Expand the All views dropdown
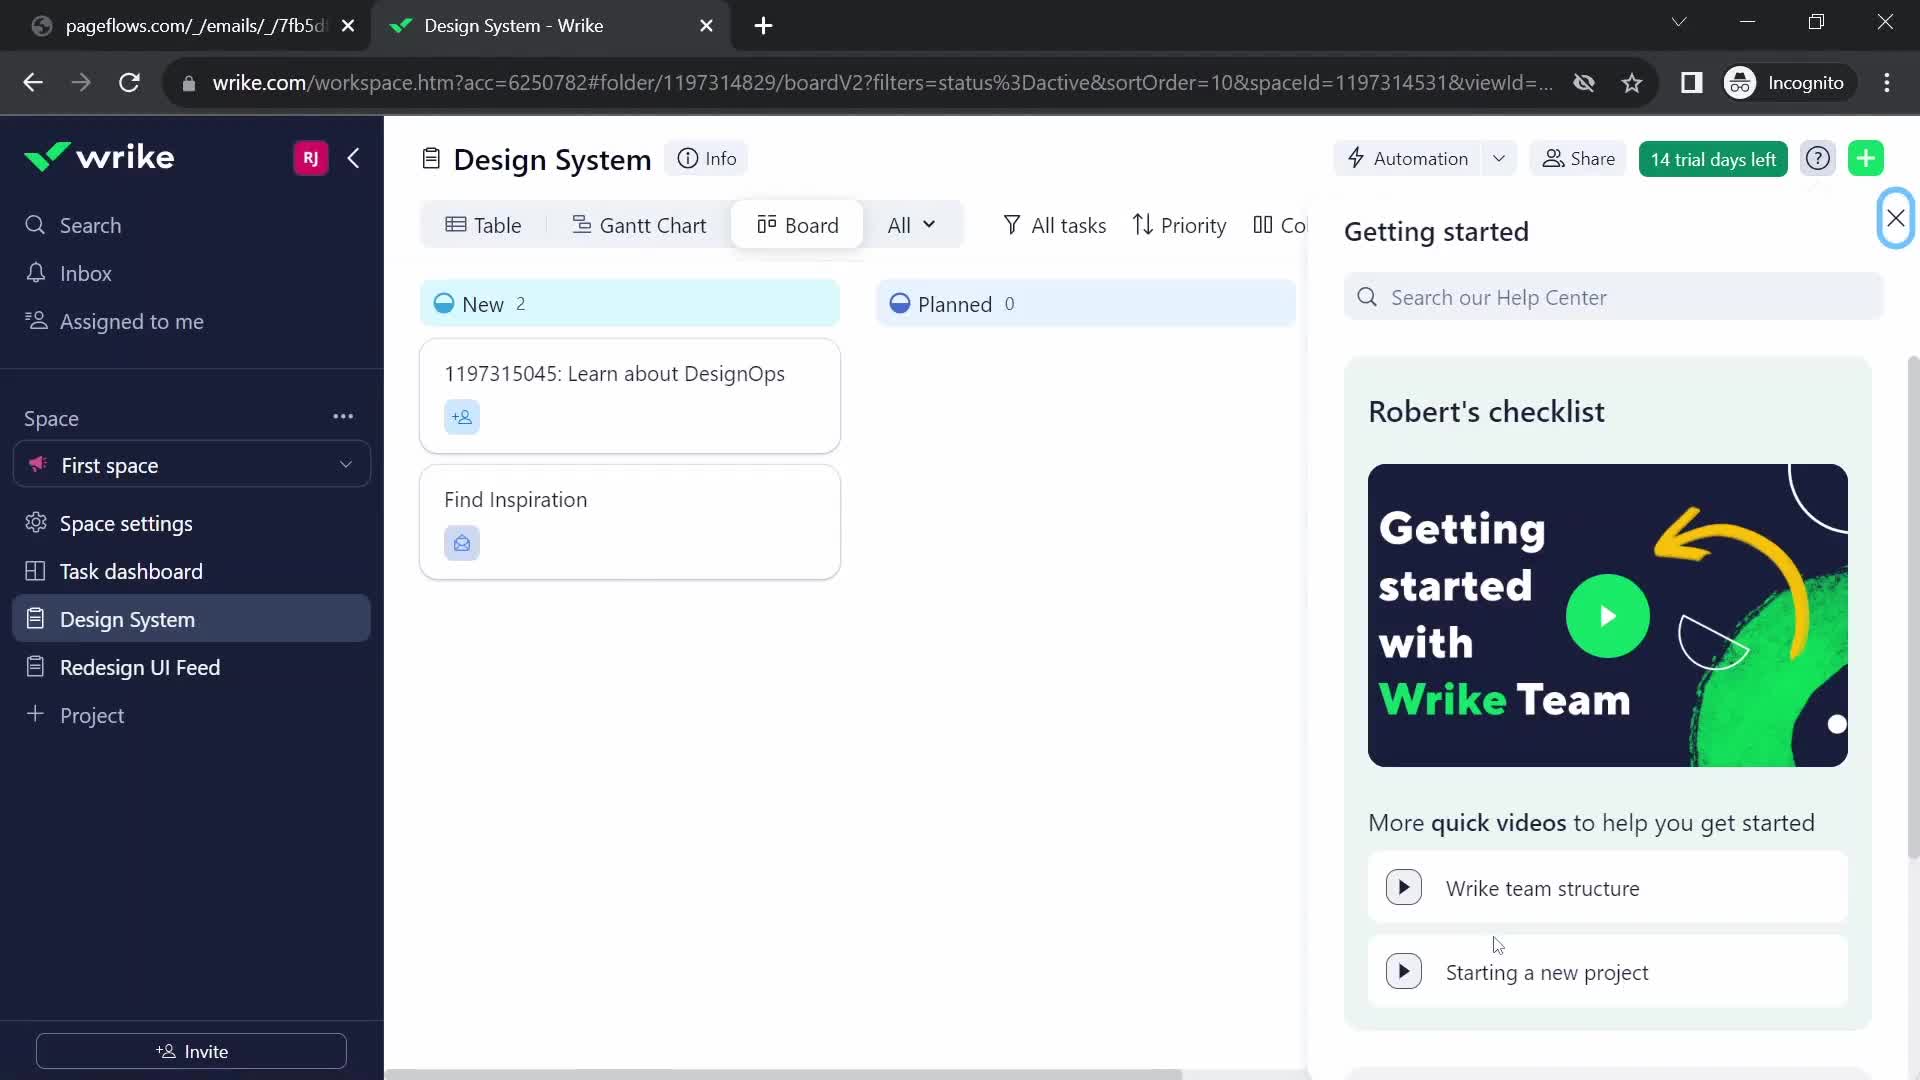 pyautogui.click(x=911, y=225)
